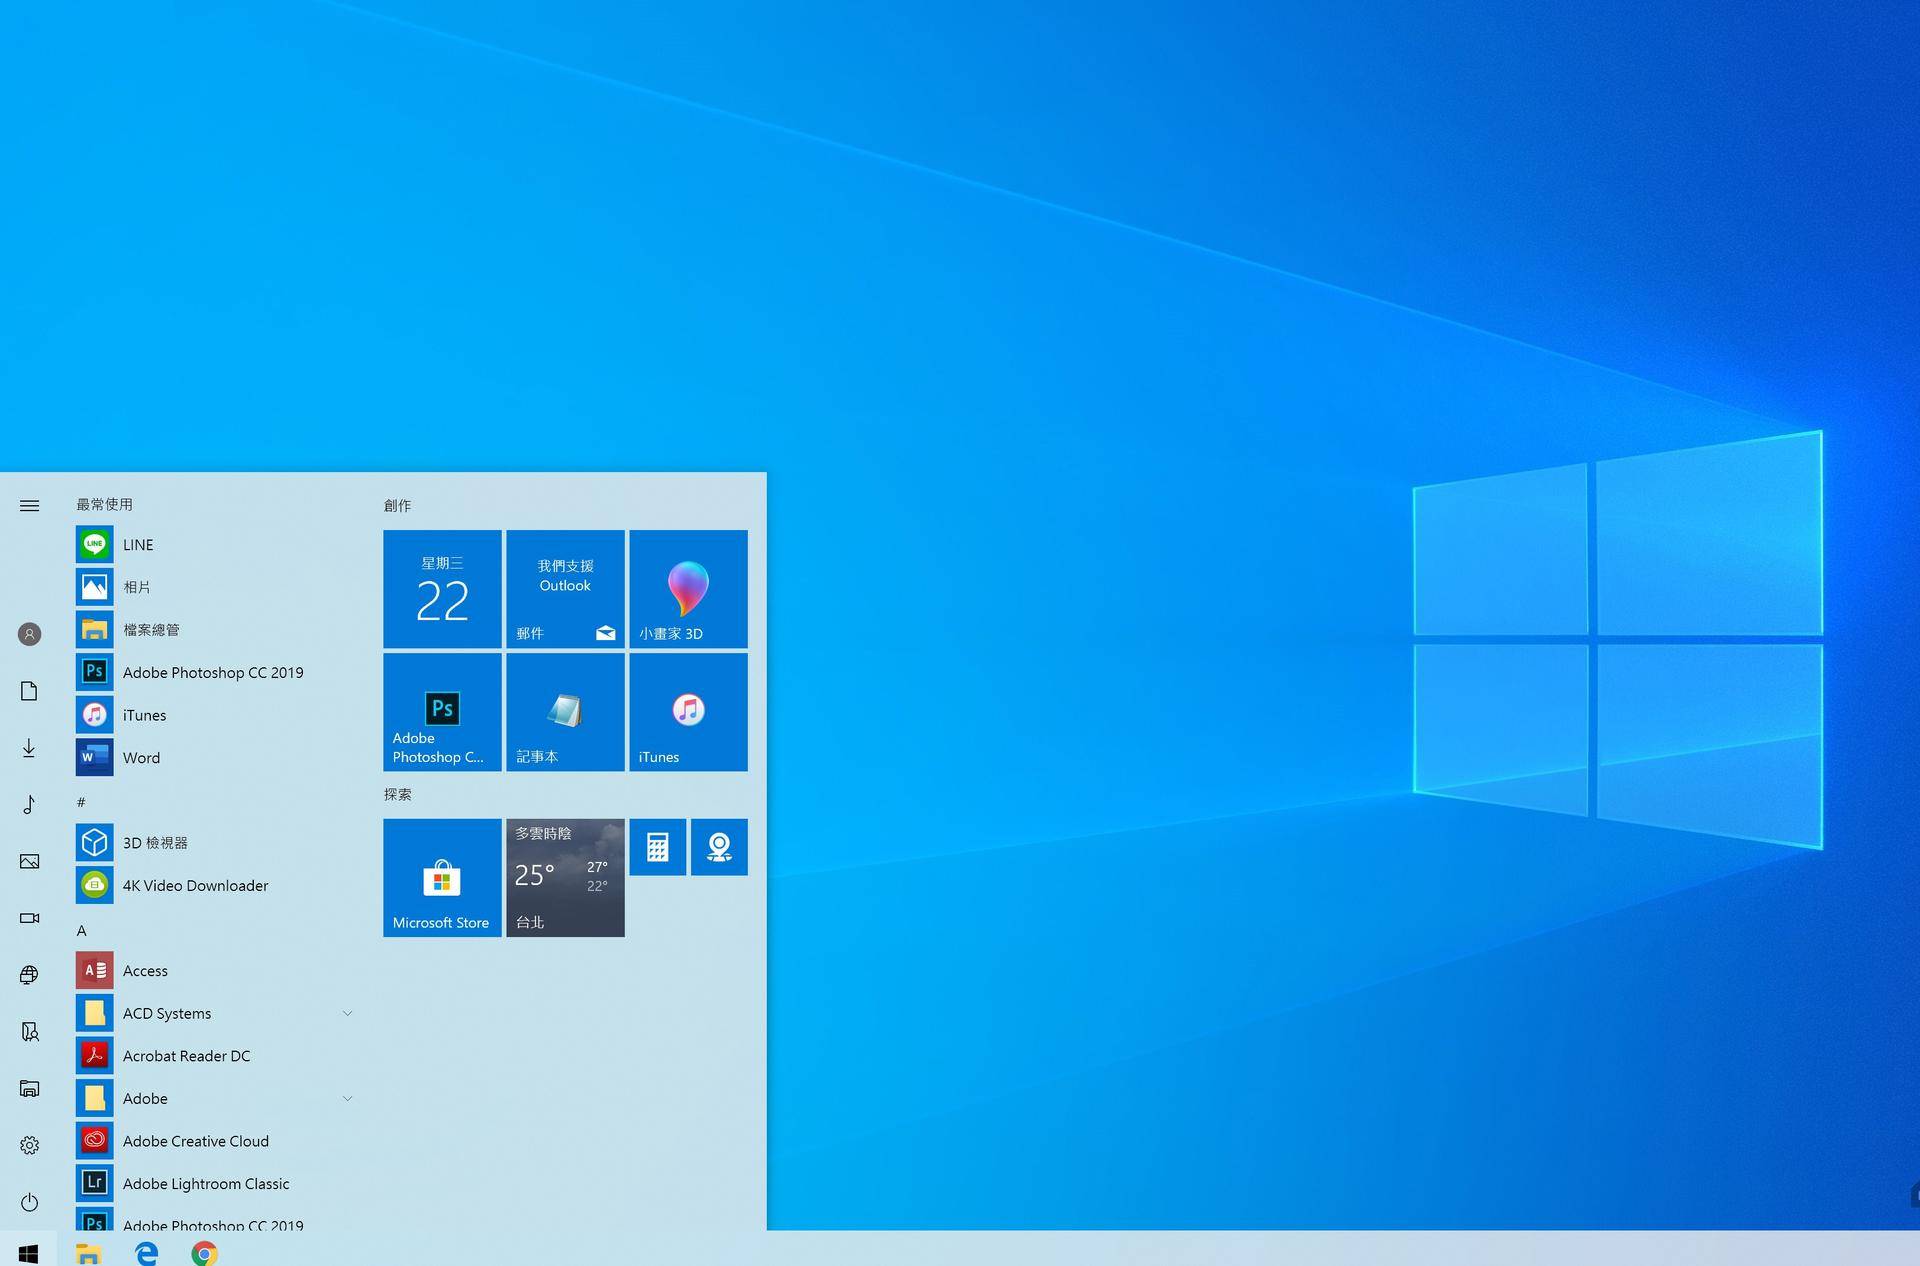Open Settings from the left rail
This screenshot has height=1266, width=1920.
click(29, 1145)
